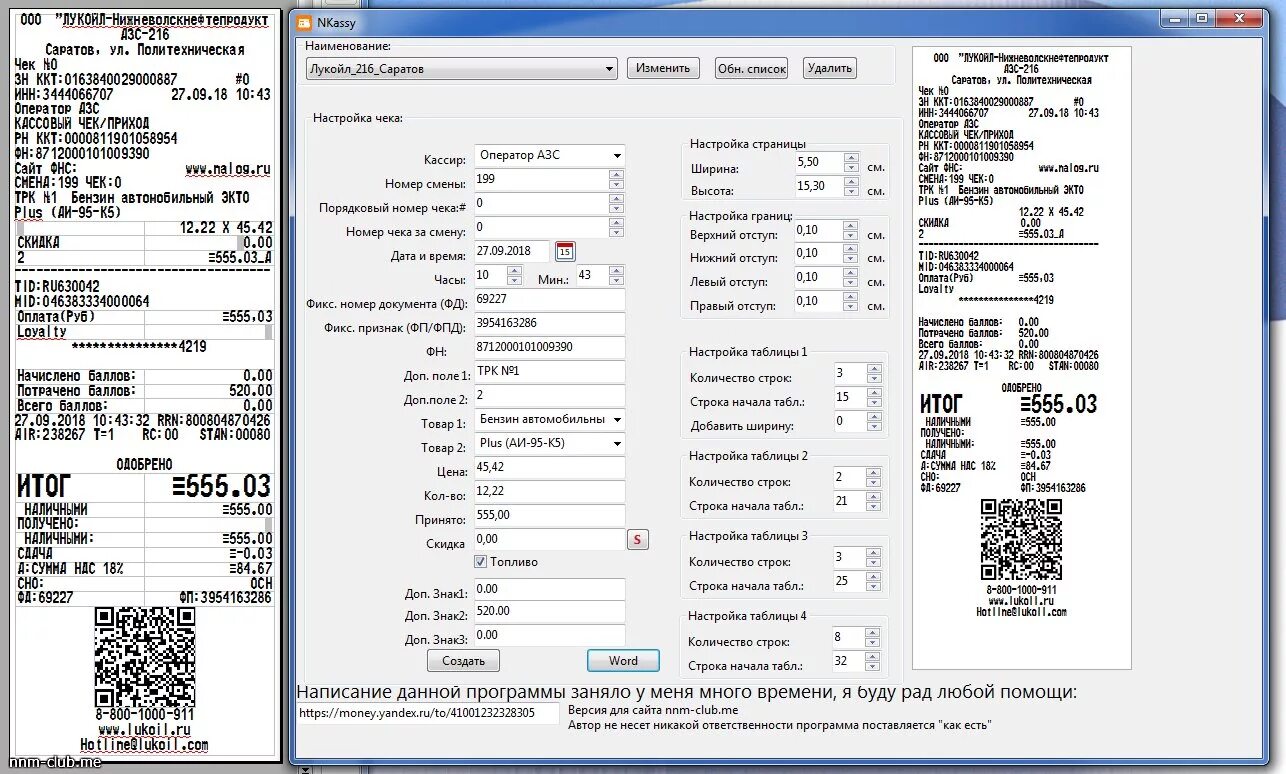Click the Мин. spinner arrows
Viewport: 1286px width, 774px height.
(x=616, y=276)
